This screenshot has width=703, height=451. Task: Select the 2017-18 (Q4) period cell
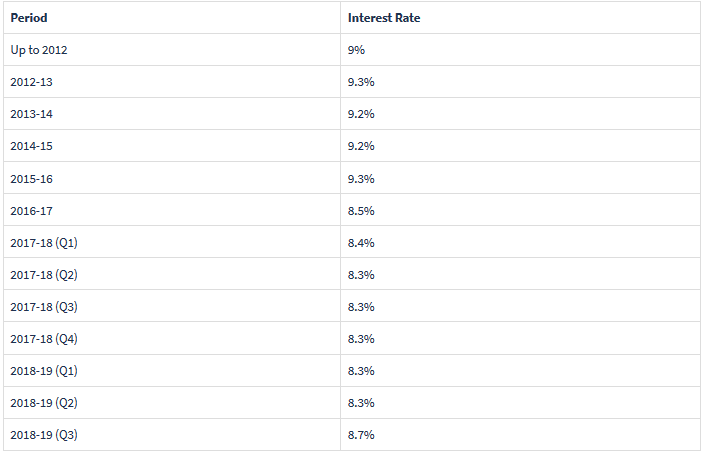[44, 338]
